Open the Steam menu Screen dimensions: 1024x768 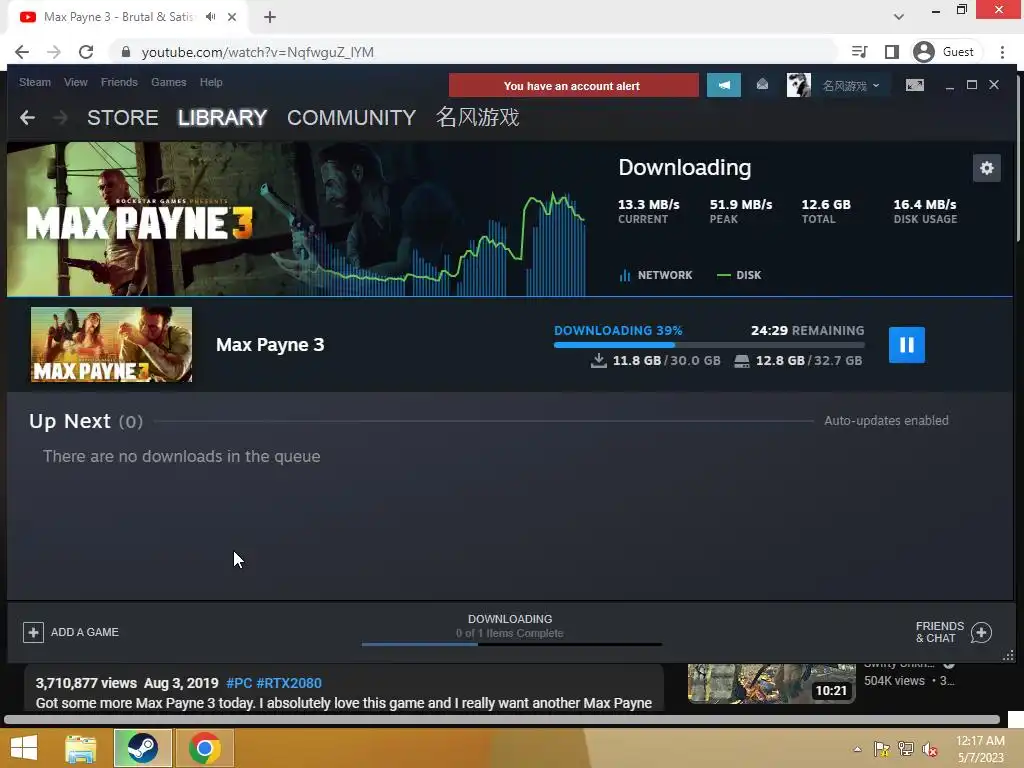point(35,82)
